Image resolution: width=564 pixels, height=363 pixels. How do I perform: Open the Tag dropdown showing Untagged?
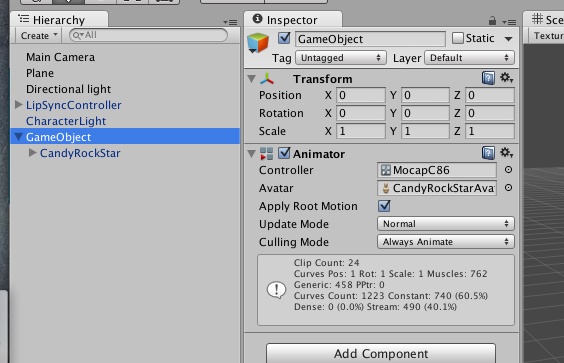click(x=341, y=58)
